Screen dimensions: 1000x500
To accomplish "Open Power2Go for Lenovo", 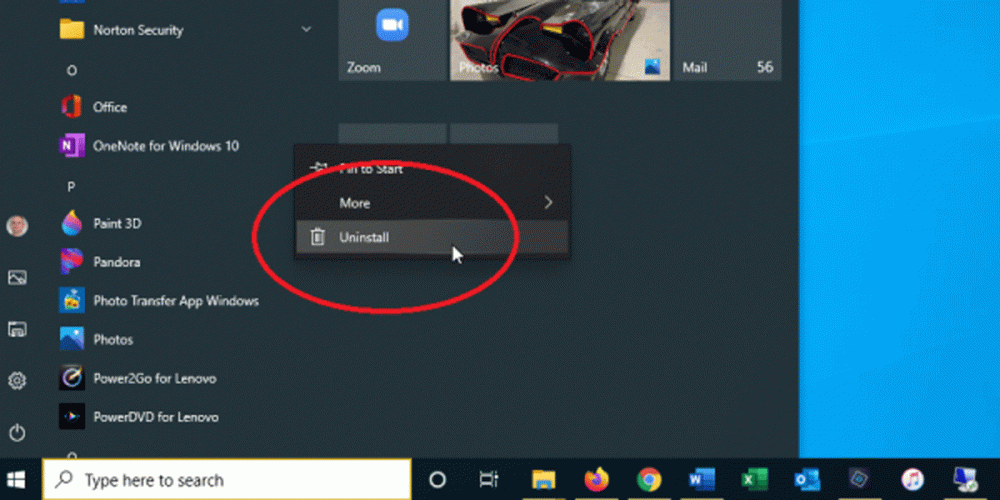I will [x=154, y=379].
